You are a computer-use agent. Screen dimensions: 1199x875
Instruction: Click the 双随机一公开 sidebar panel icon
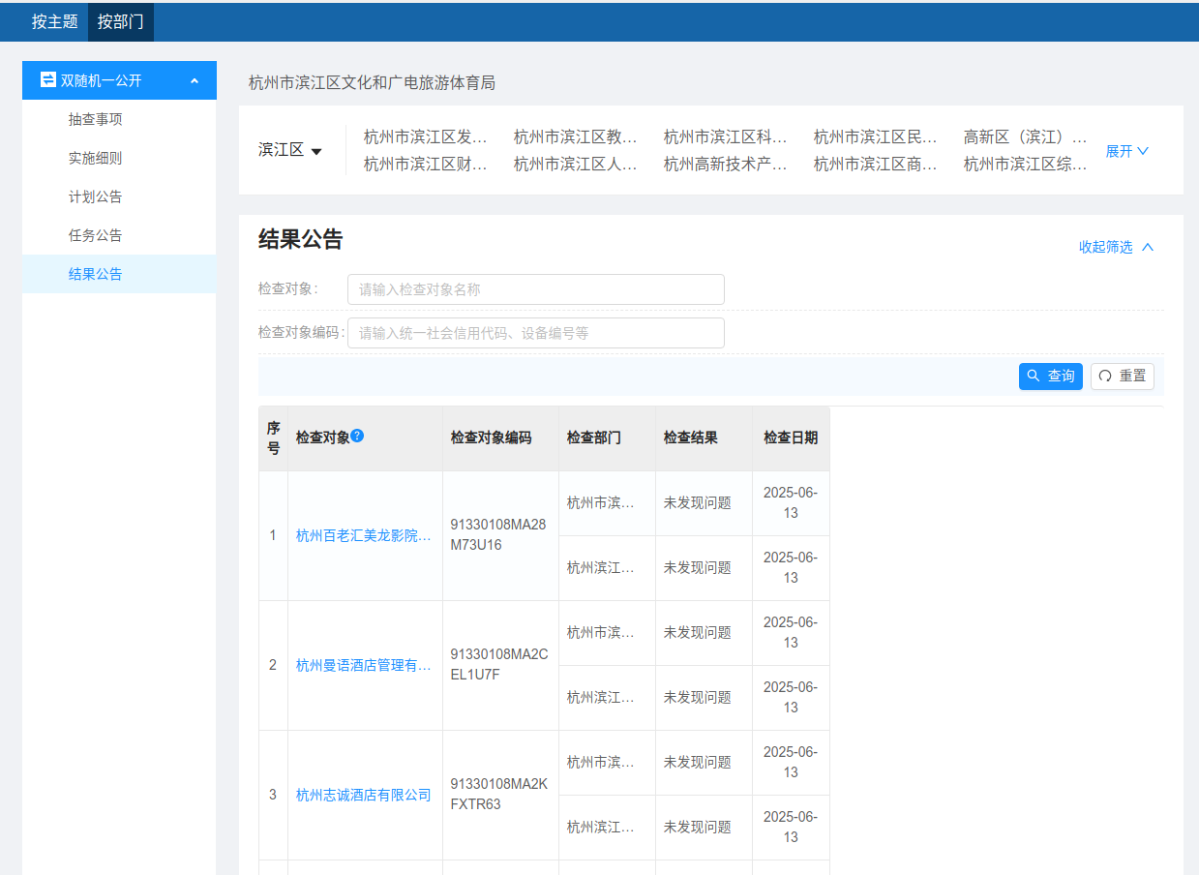(48, 80)
